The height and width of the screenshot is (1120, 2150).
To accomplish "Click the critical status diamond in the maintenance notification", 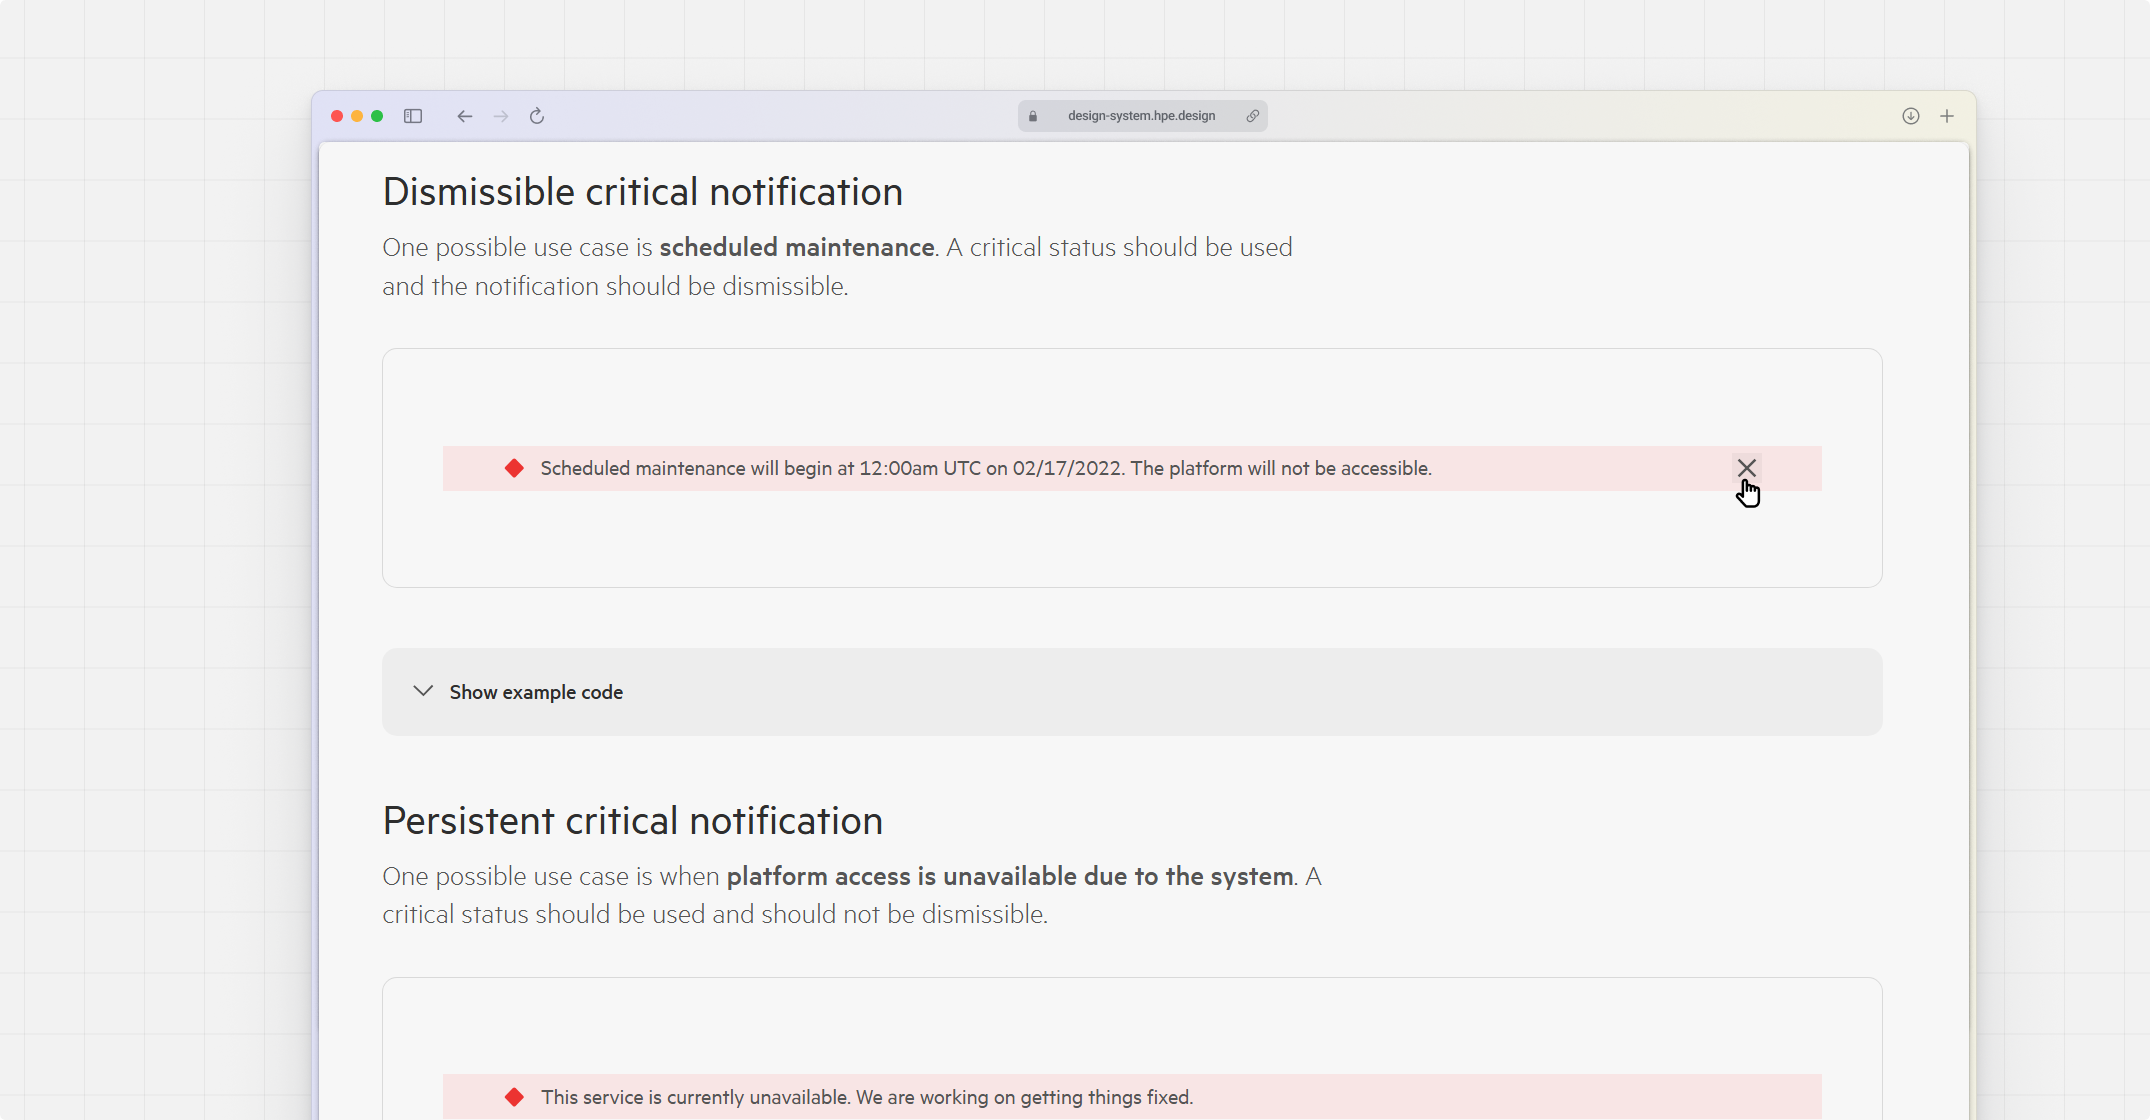I will point(514,468).
